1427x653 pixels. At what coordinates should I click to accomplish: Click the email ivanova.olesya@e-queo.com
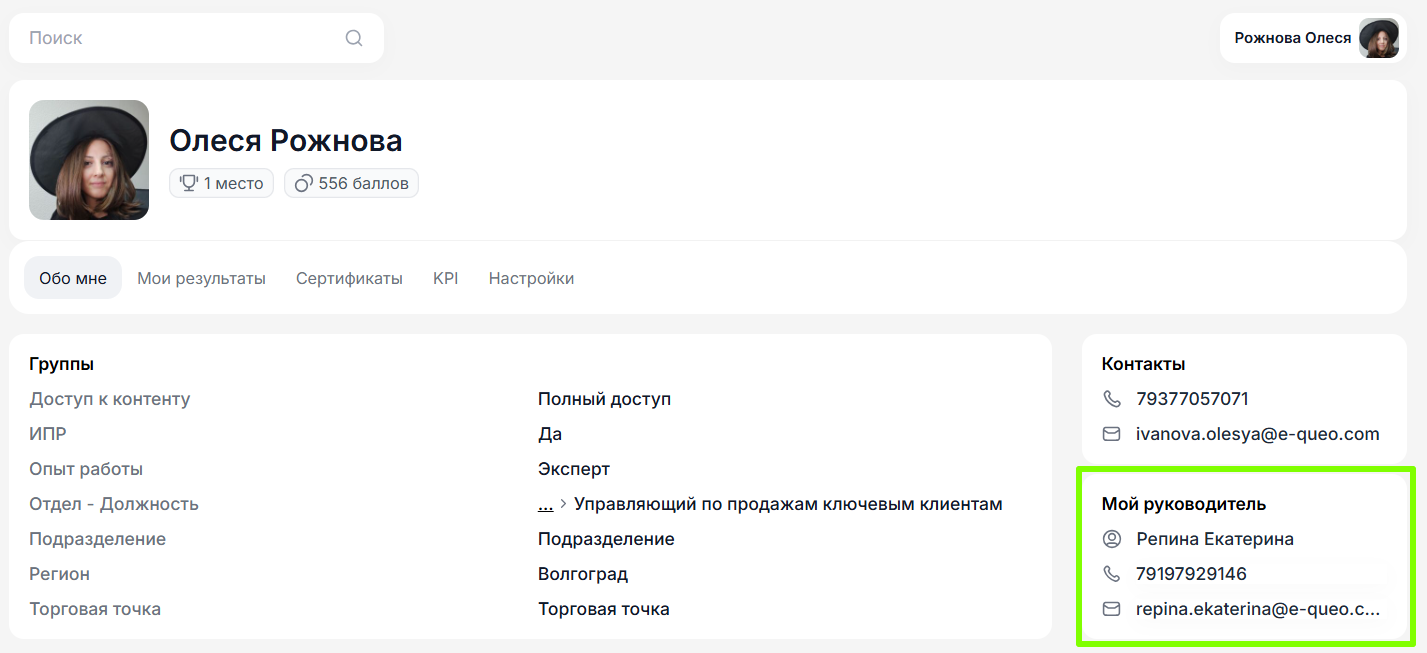point(1257,434)
